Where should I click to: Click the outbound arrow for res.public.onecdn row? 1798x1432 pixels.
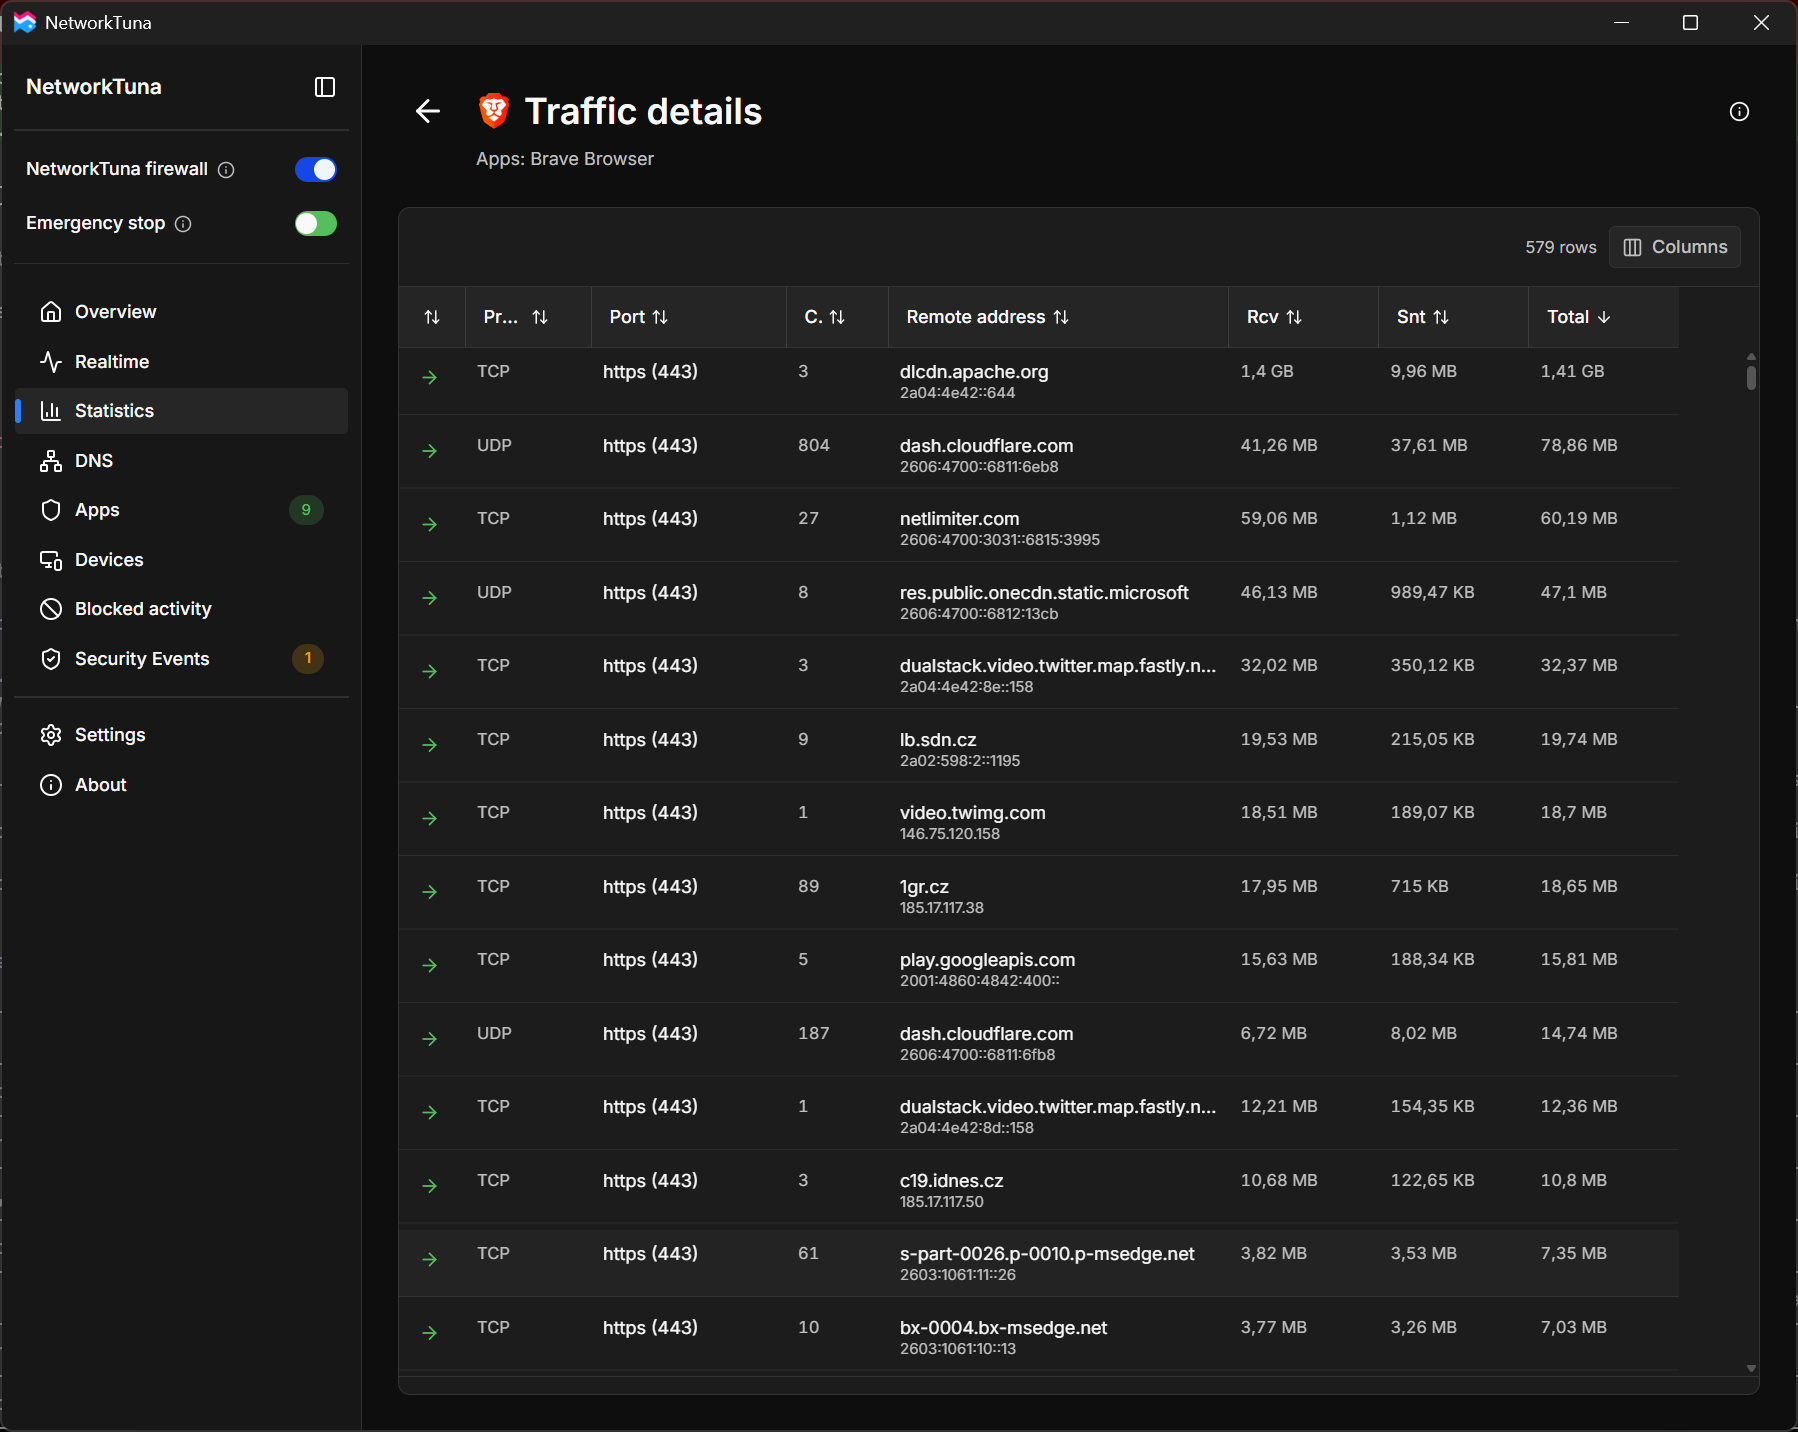point(430,598)
